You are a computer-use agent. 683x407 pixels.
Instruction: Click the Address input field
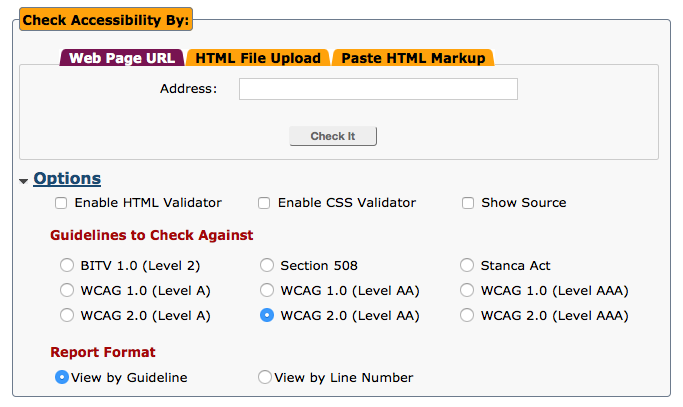click(x=378, y=90)
